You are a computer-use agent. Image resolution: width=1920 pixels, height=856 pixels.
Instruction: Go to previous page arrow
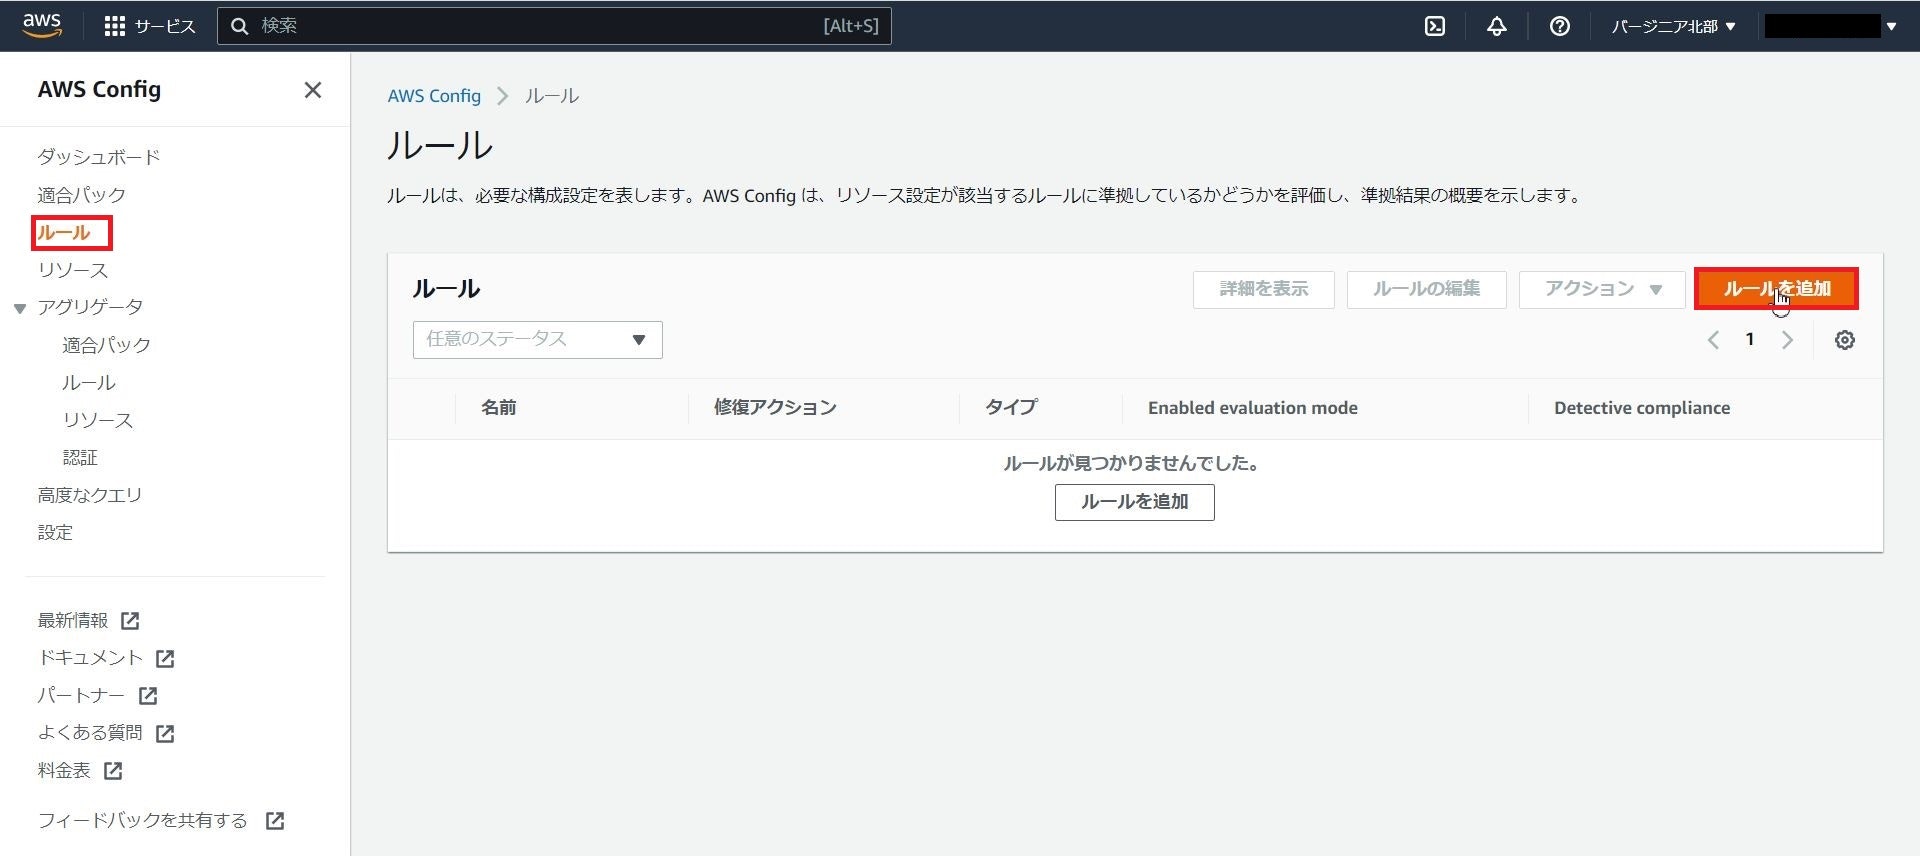click(x=1713, y=340)
